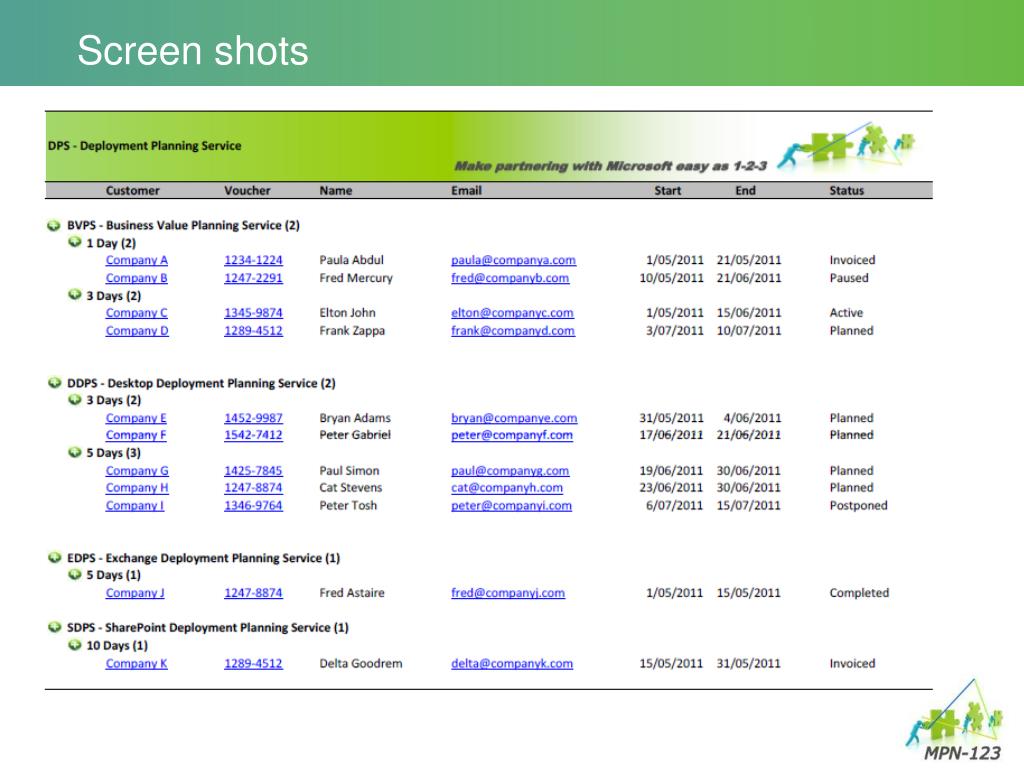Email paul@companyg.com
The width and height of the screenshot is (1024, 768).
click(510, 471)
